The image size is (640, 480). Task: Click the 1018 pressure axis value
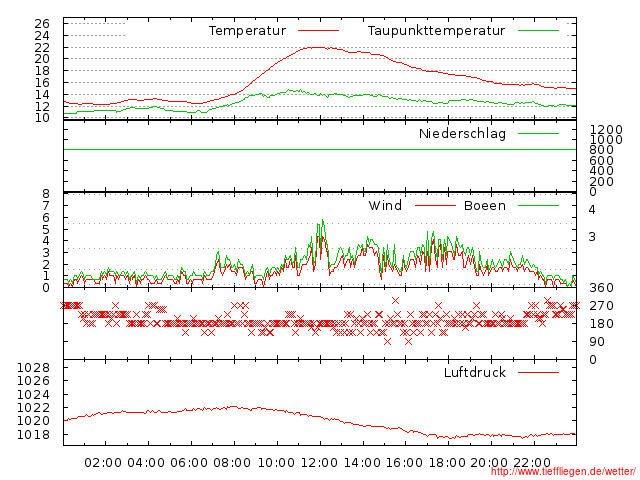(33, 435)
